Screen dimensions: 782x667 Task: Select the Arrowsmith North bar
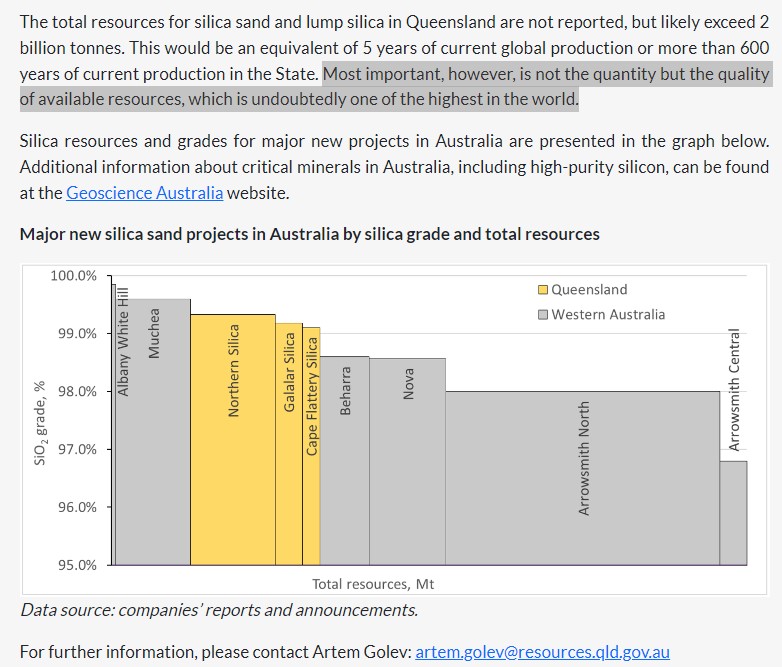pos(583,478)
